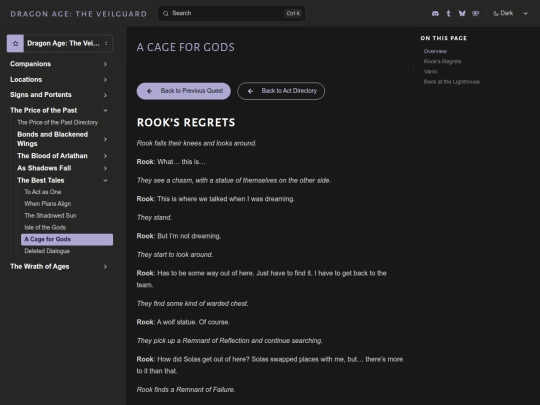Viewport: 540px width, 405px height.
Task: Click Back to Previous Quest button
Action: (184, 91)
